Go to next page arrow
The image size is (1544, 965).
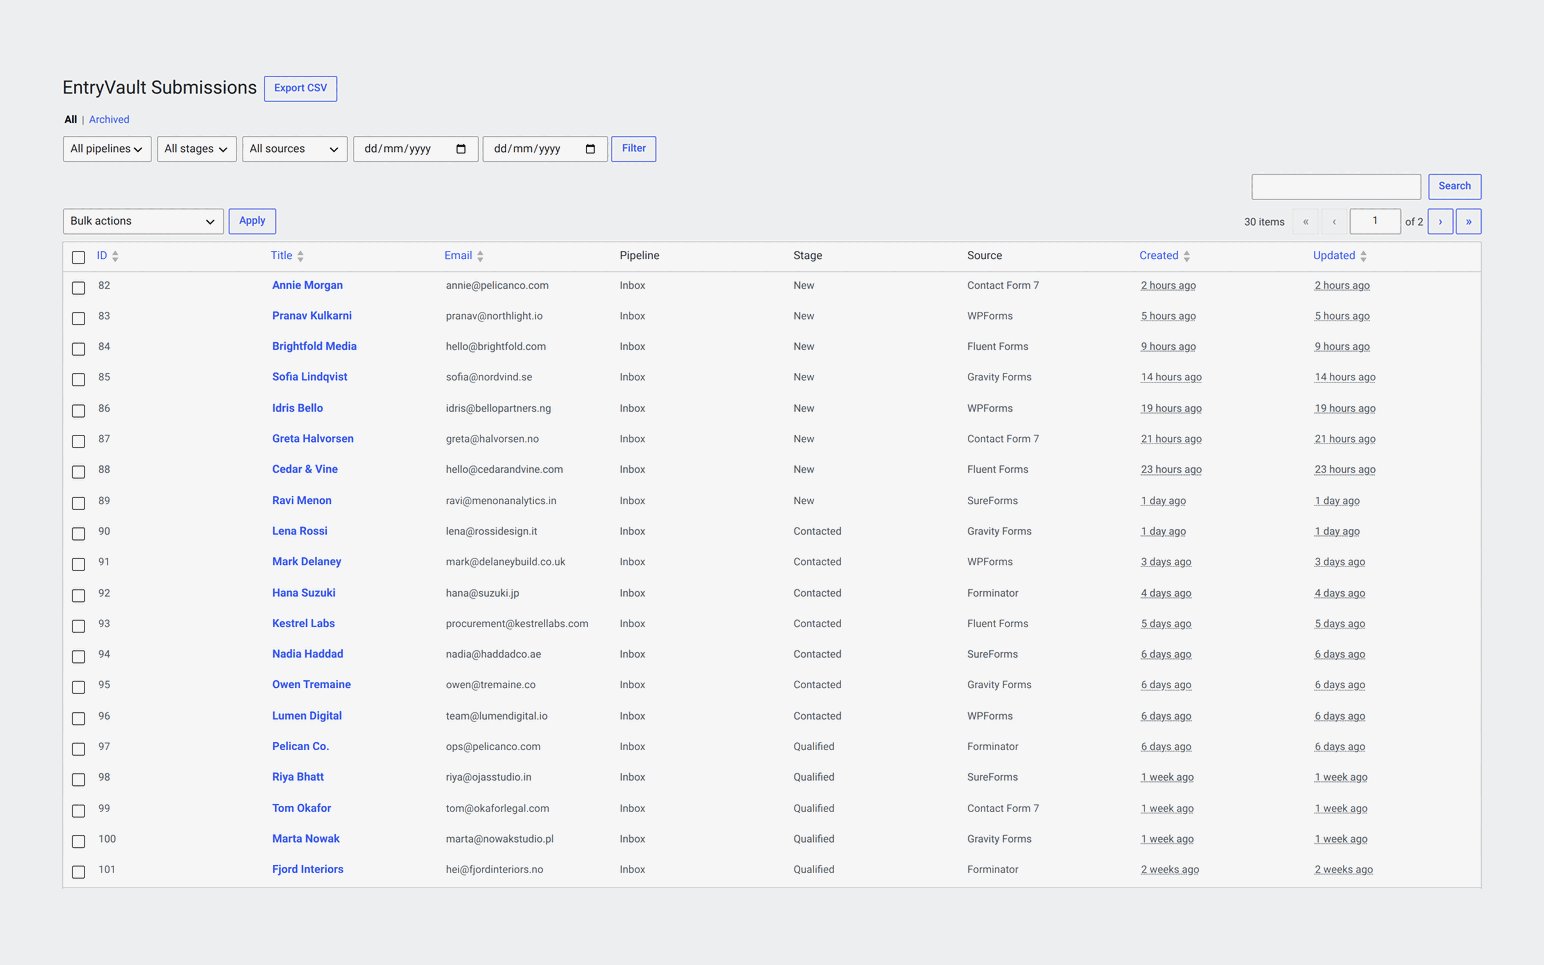(1440, 221)
